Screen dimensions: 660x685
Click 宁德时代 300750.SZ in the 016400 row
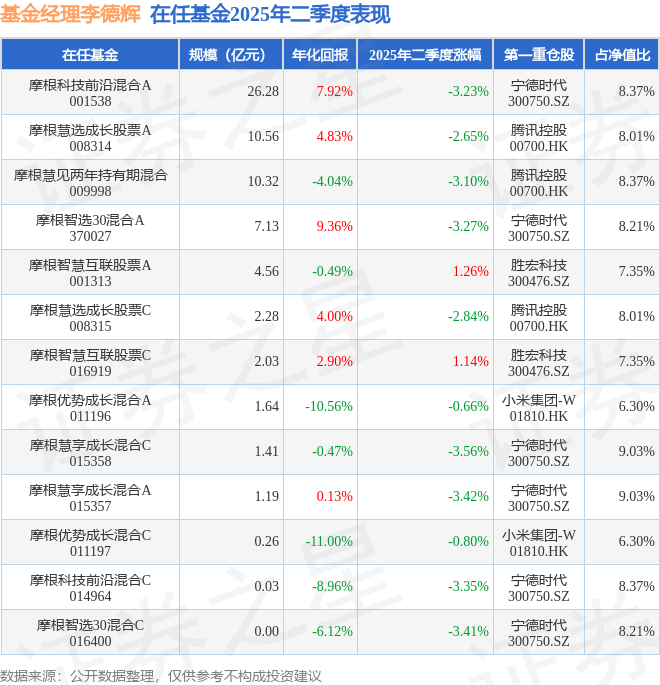coord(539,633)
